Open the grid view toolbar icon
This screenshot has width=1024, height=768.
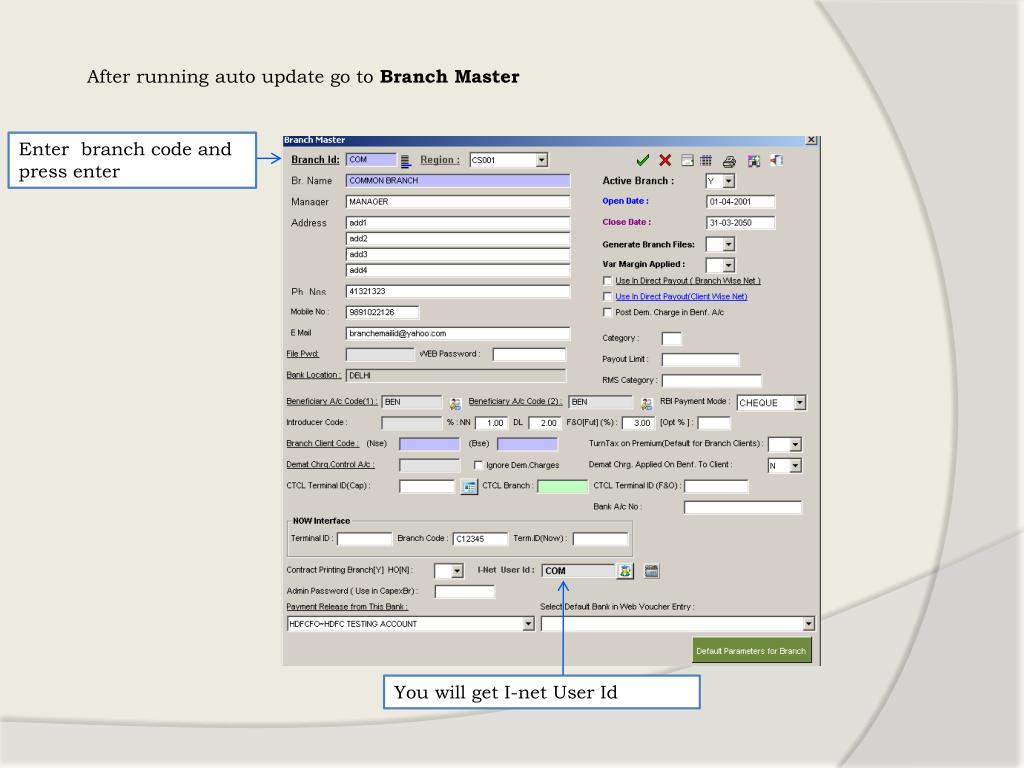(706, 161)
